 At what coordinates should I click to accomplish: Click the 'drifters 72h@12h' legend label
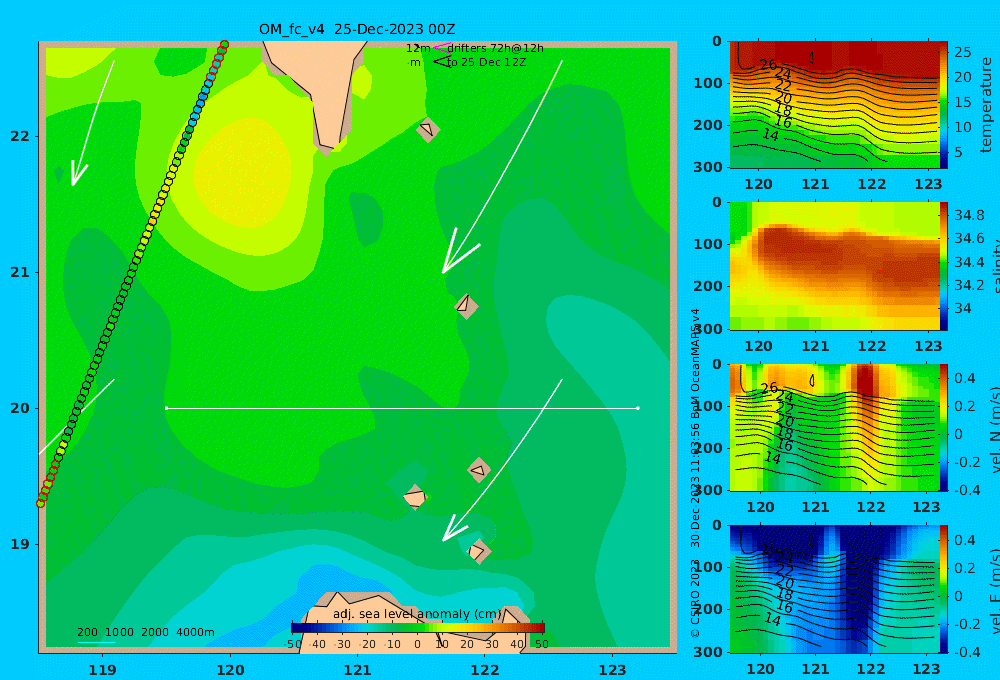coord(496,48)
